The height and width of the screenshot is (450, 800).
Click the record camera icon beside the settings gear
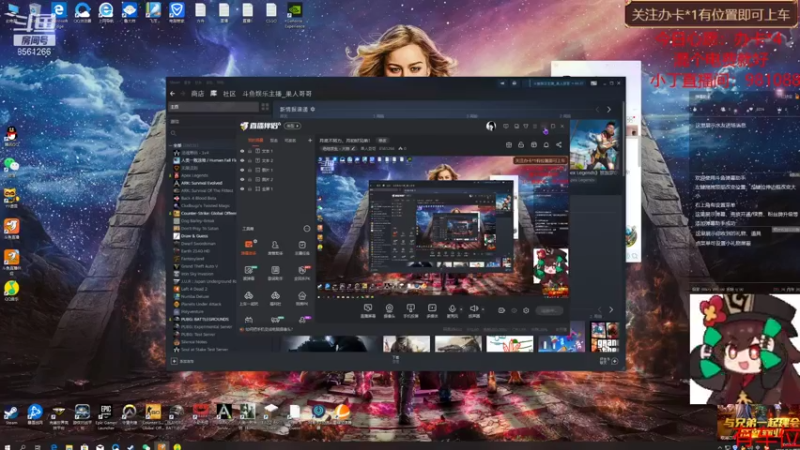(x=502, y=310)
